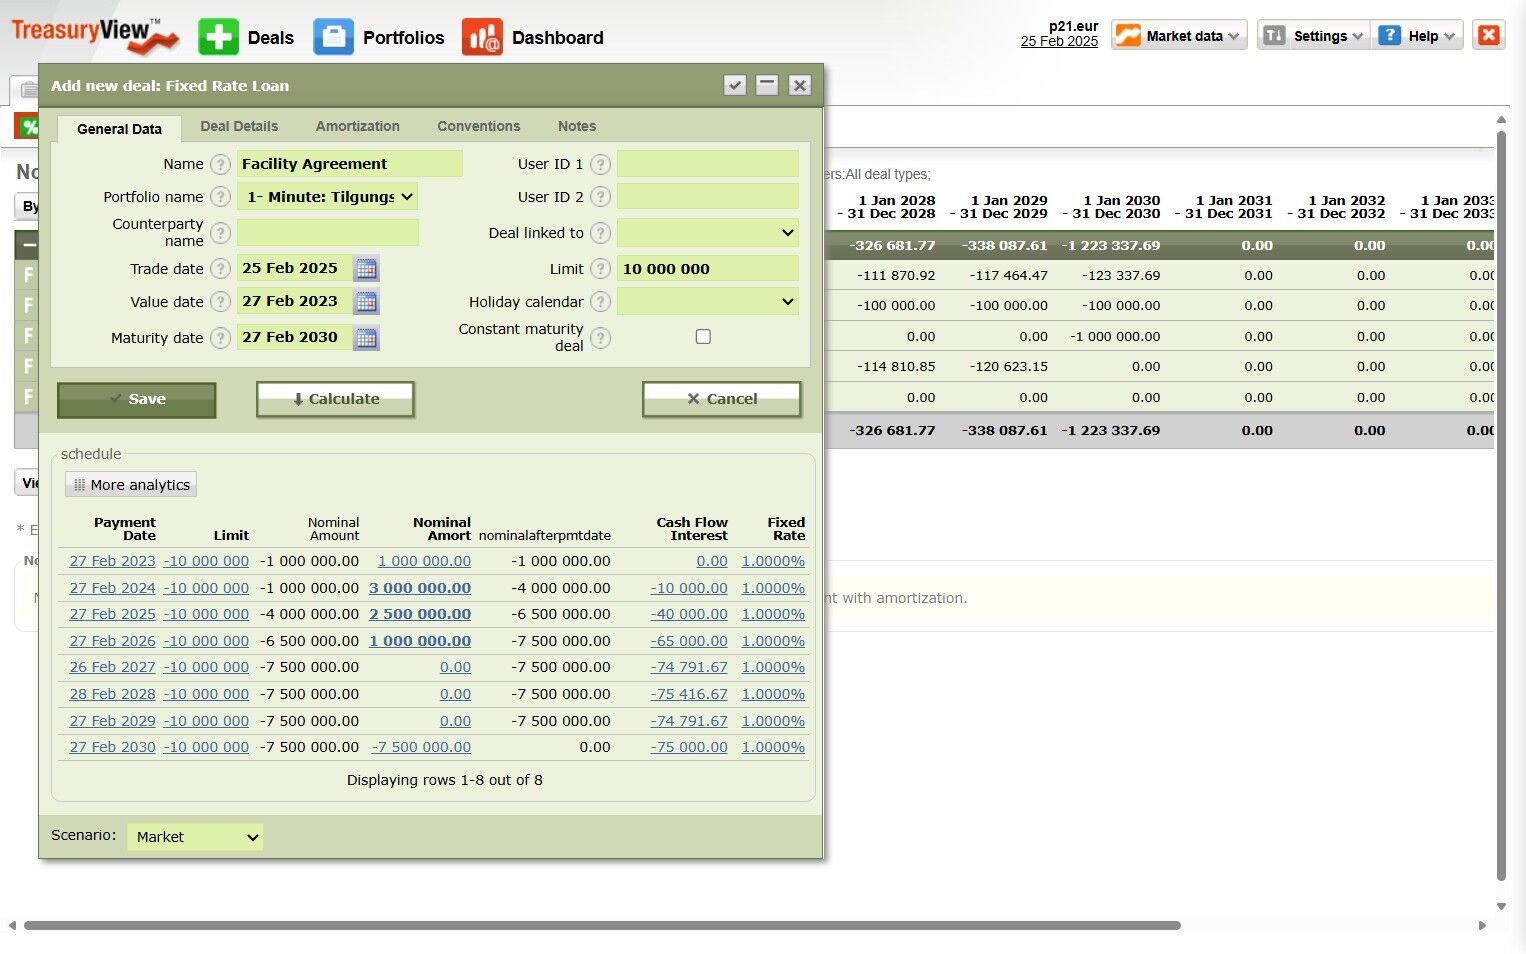Click the Trade date input field
Viewport: 1526px width, 954px height.
pyautogui.click(x=294, y=269)
